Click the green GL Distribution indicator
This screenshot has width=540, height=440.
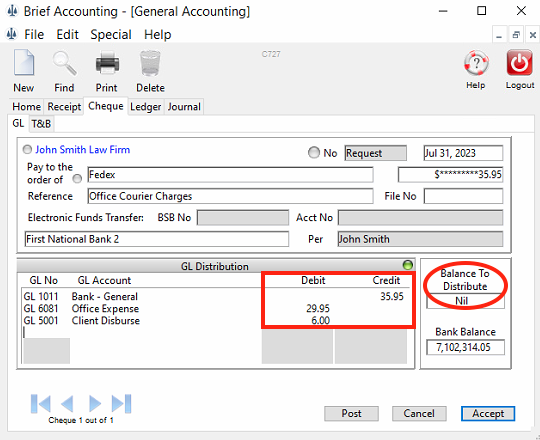click(x=407, y=265)
